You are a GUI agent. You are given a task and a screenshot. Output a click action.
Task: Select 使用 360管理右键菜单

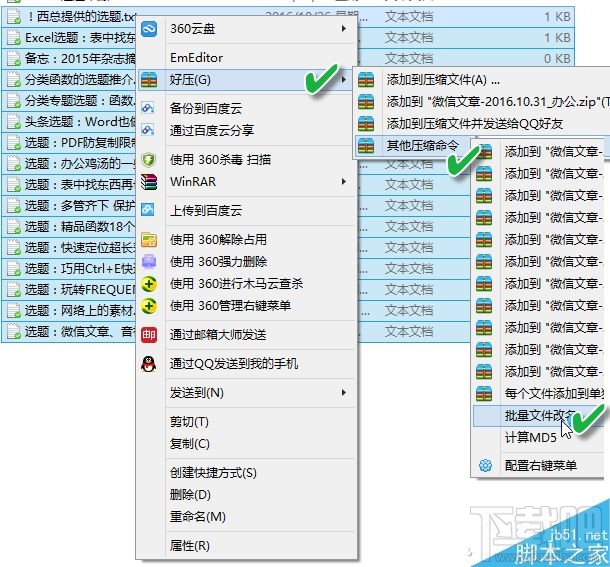(x=230, y=305)
